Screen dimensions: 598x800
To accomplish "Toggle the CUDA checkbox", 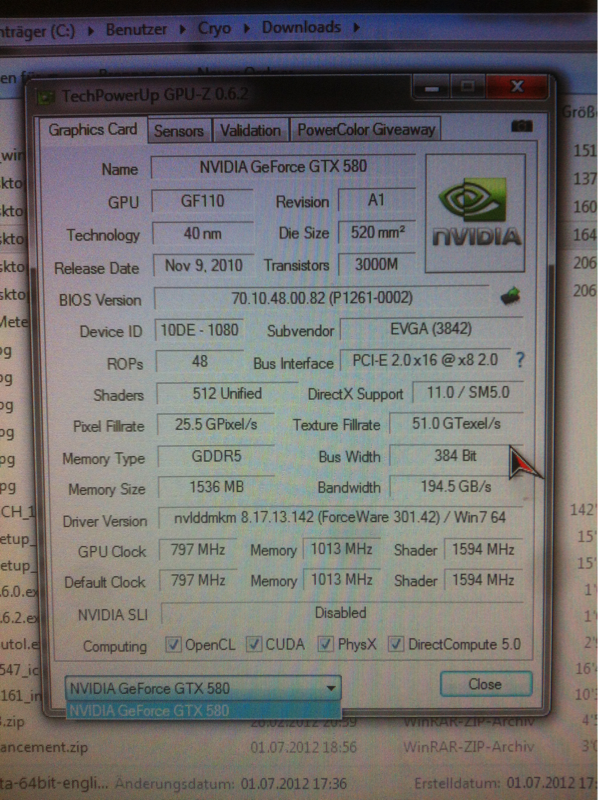I will (254, 644).
